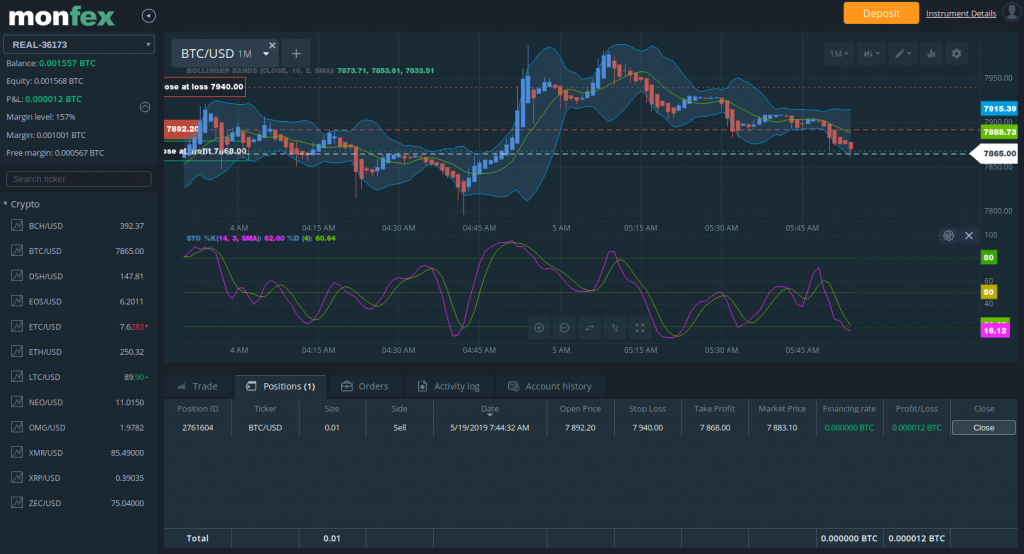This screenshot has height=554, width=1024.
Task: Remove the stochastic indicator panel
Action: point(968,235)
